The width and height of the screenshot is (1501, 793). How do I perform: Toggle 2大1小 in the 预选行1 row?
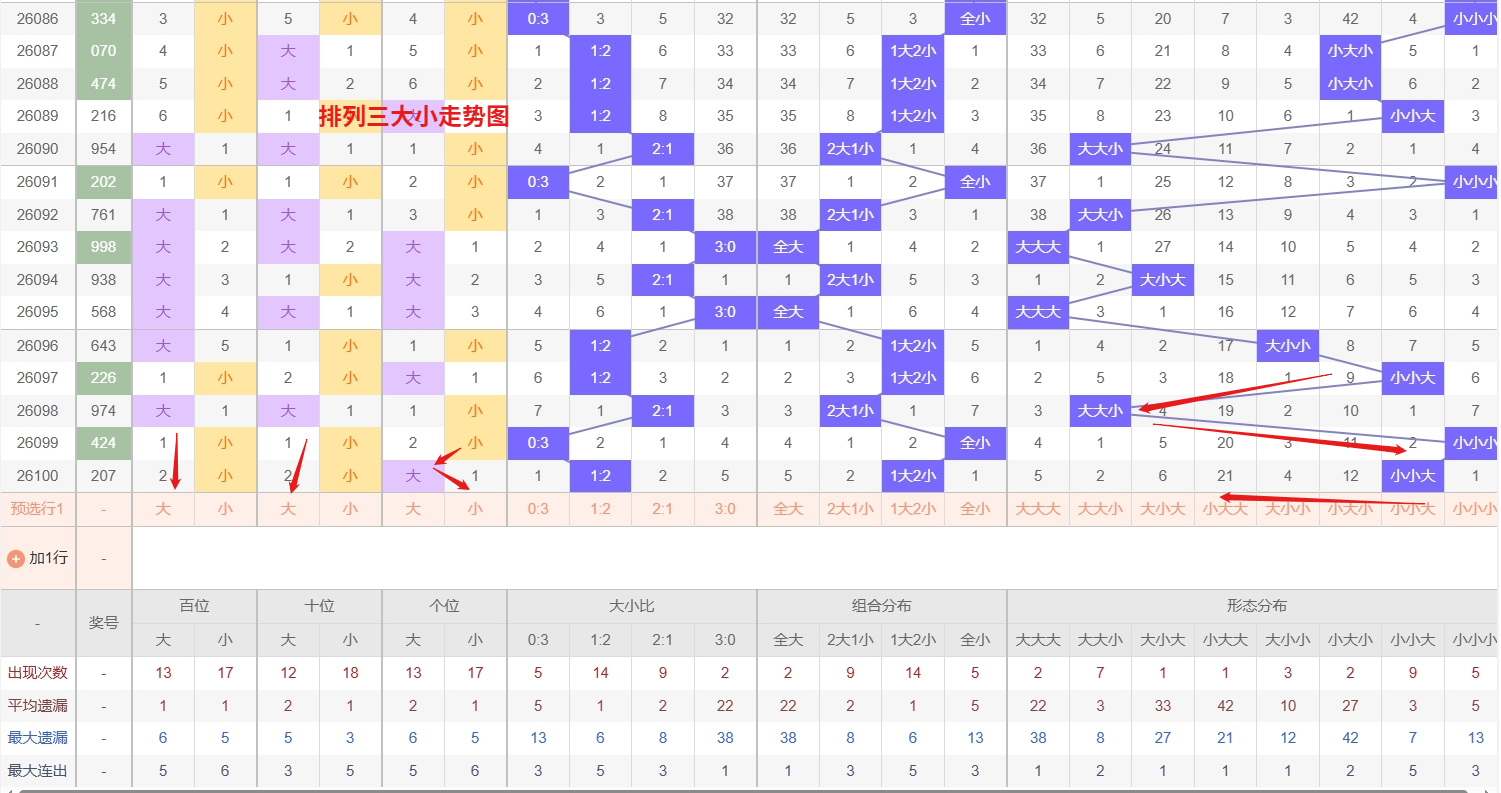click(x=850, y=509)
